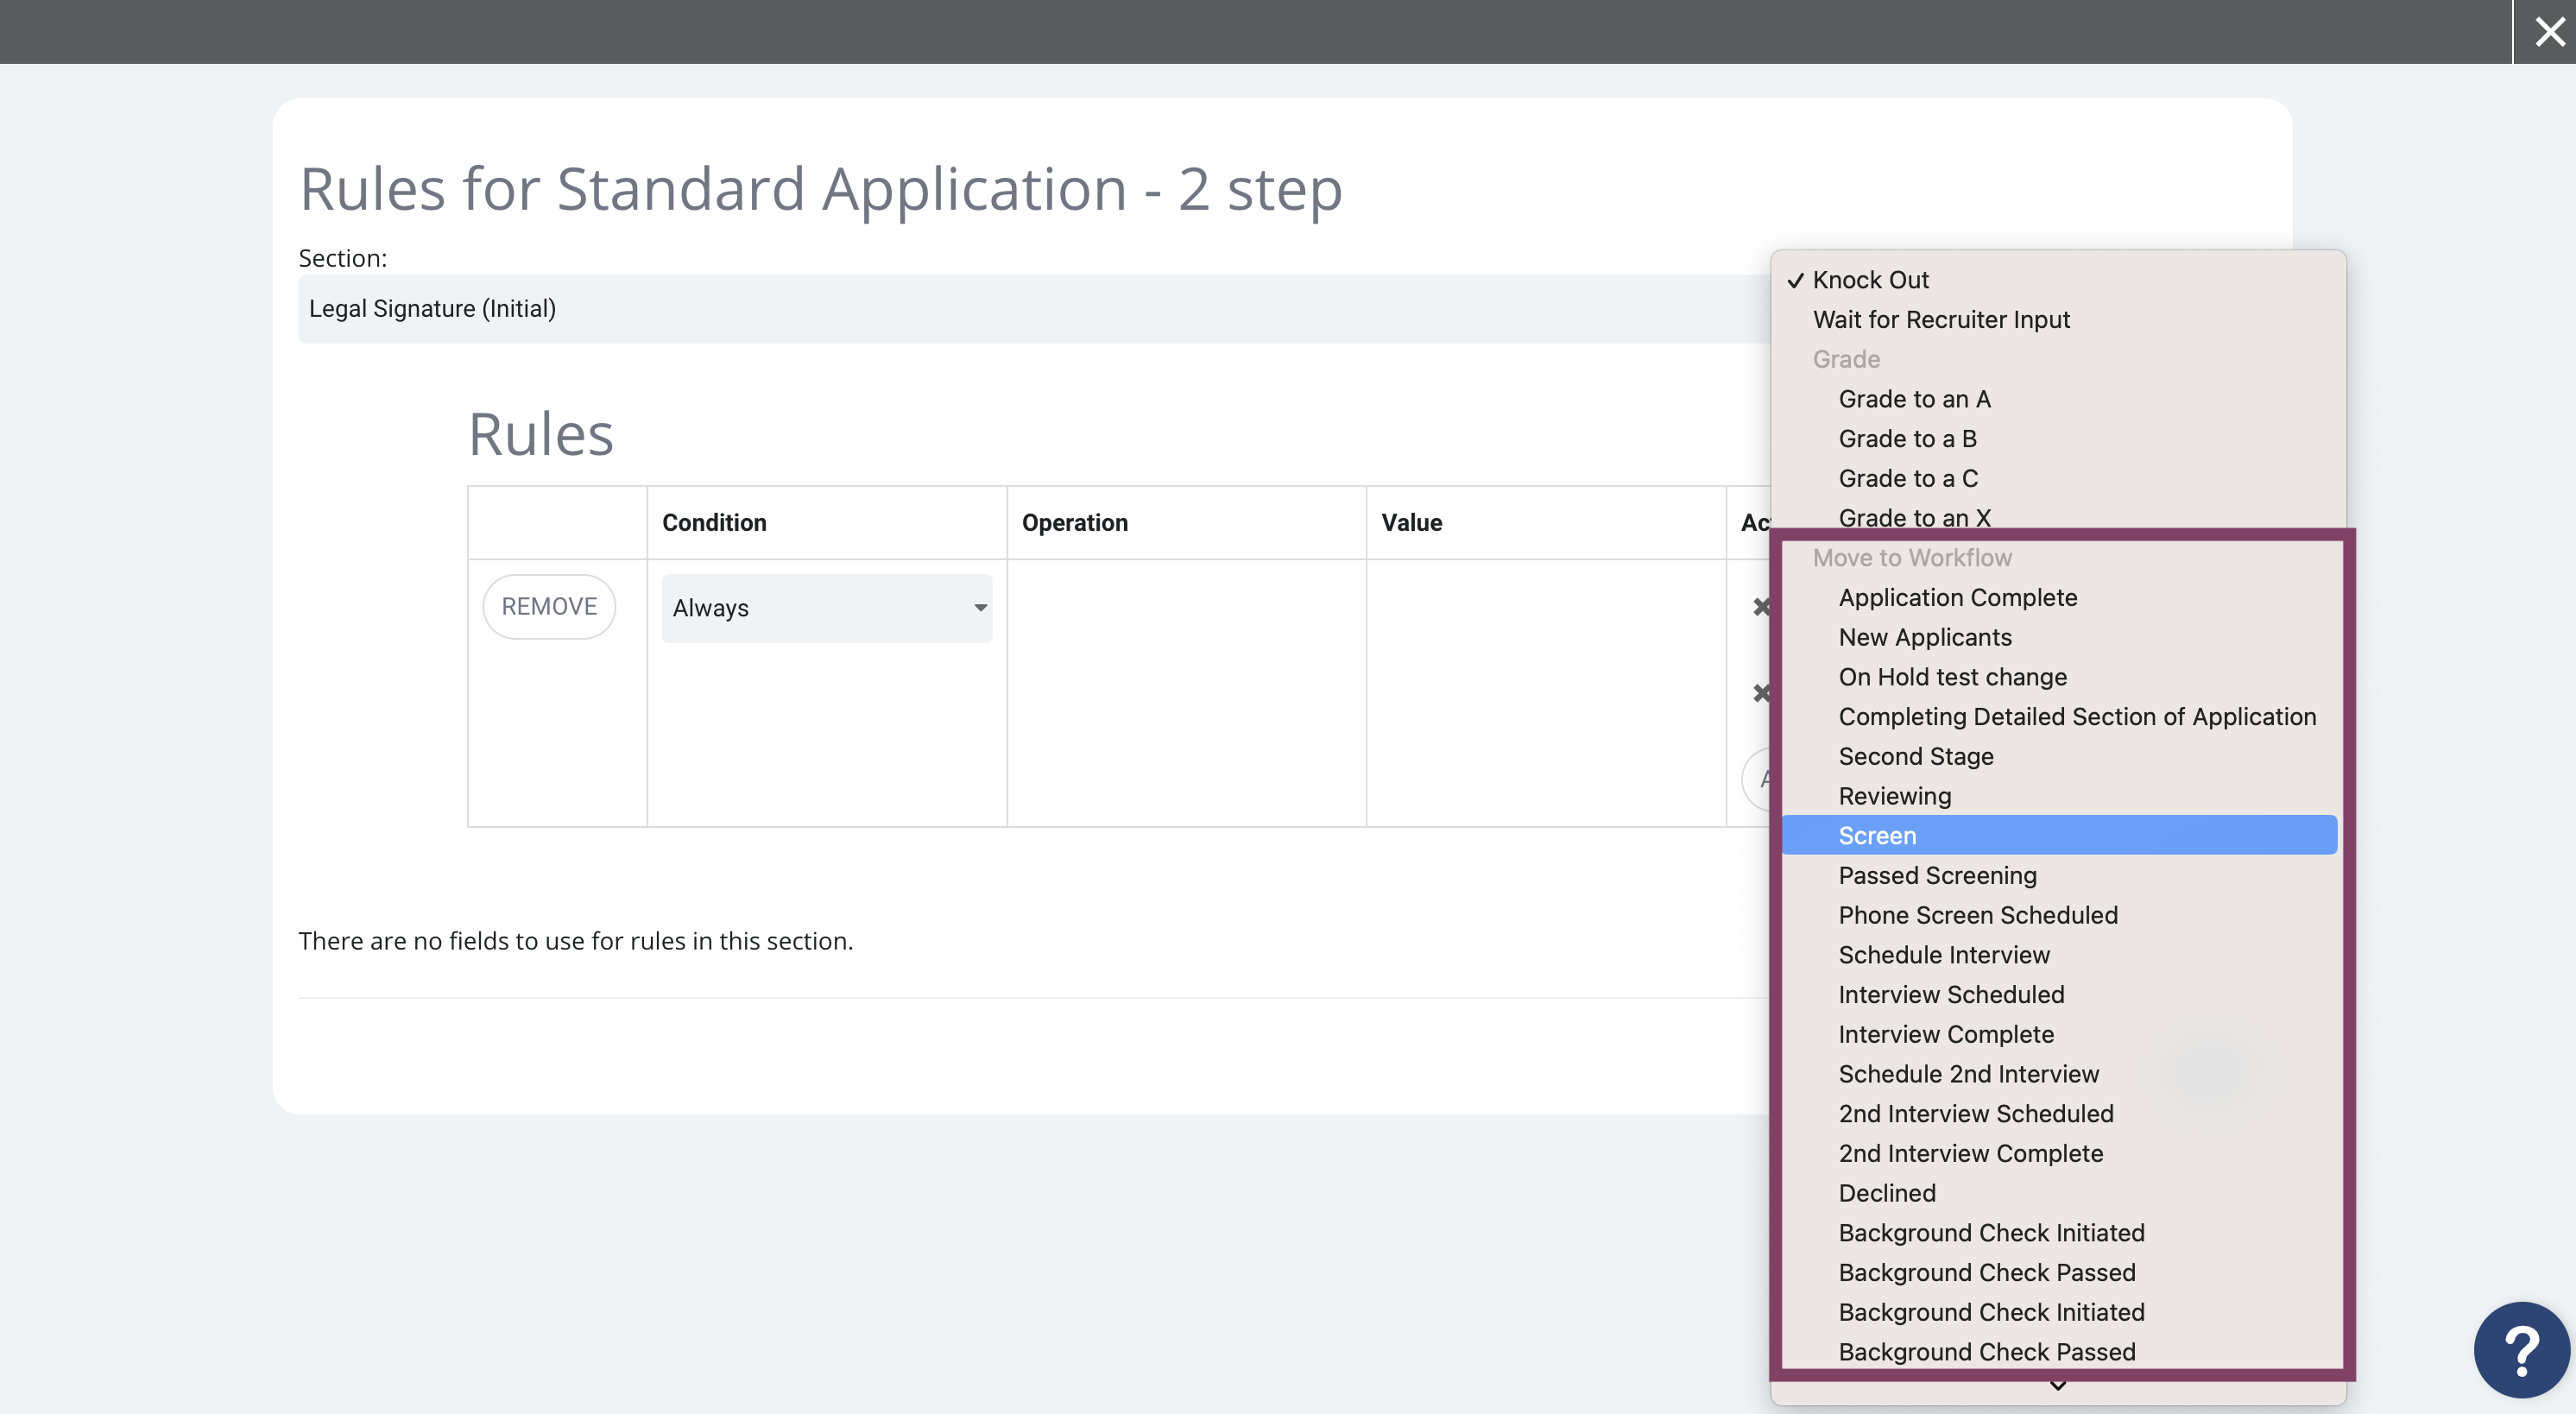Select Interview Scheduled option
This screenshot has width=2576, height=1414.
pyautogui.click(x=2059, y=995)
